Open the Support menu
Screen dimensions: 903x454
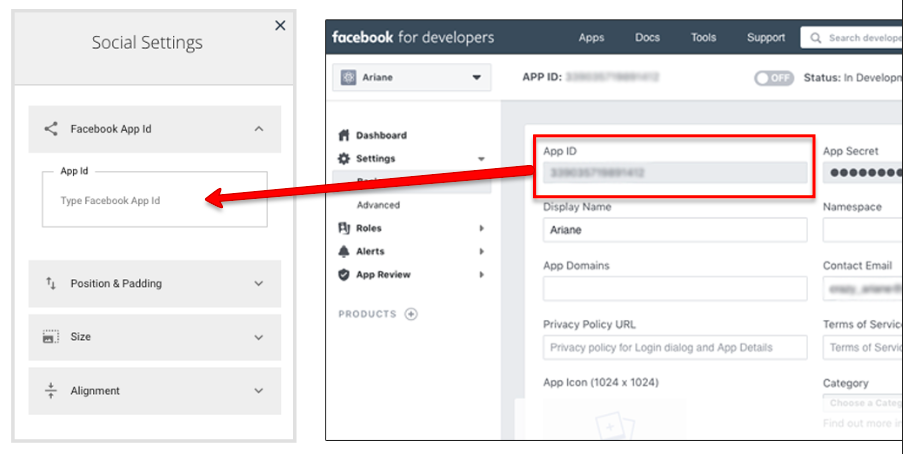pos(766,37)
